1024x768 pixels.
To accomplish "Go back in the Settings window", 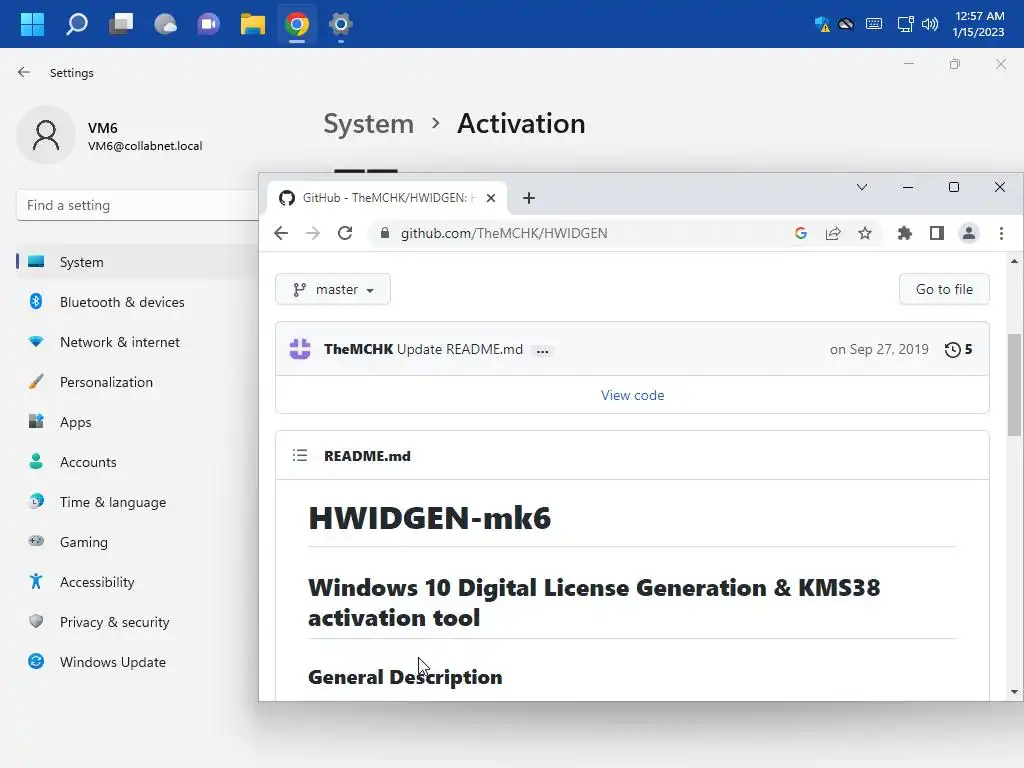I will pyautogui.click(x=24, y=72).
